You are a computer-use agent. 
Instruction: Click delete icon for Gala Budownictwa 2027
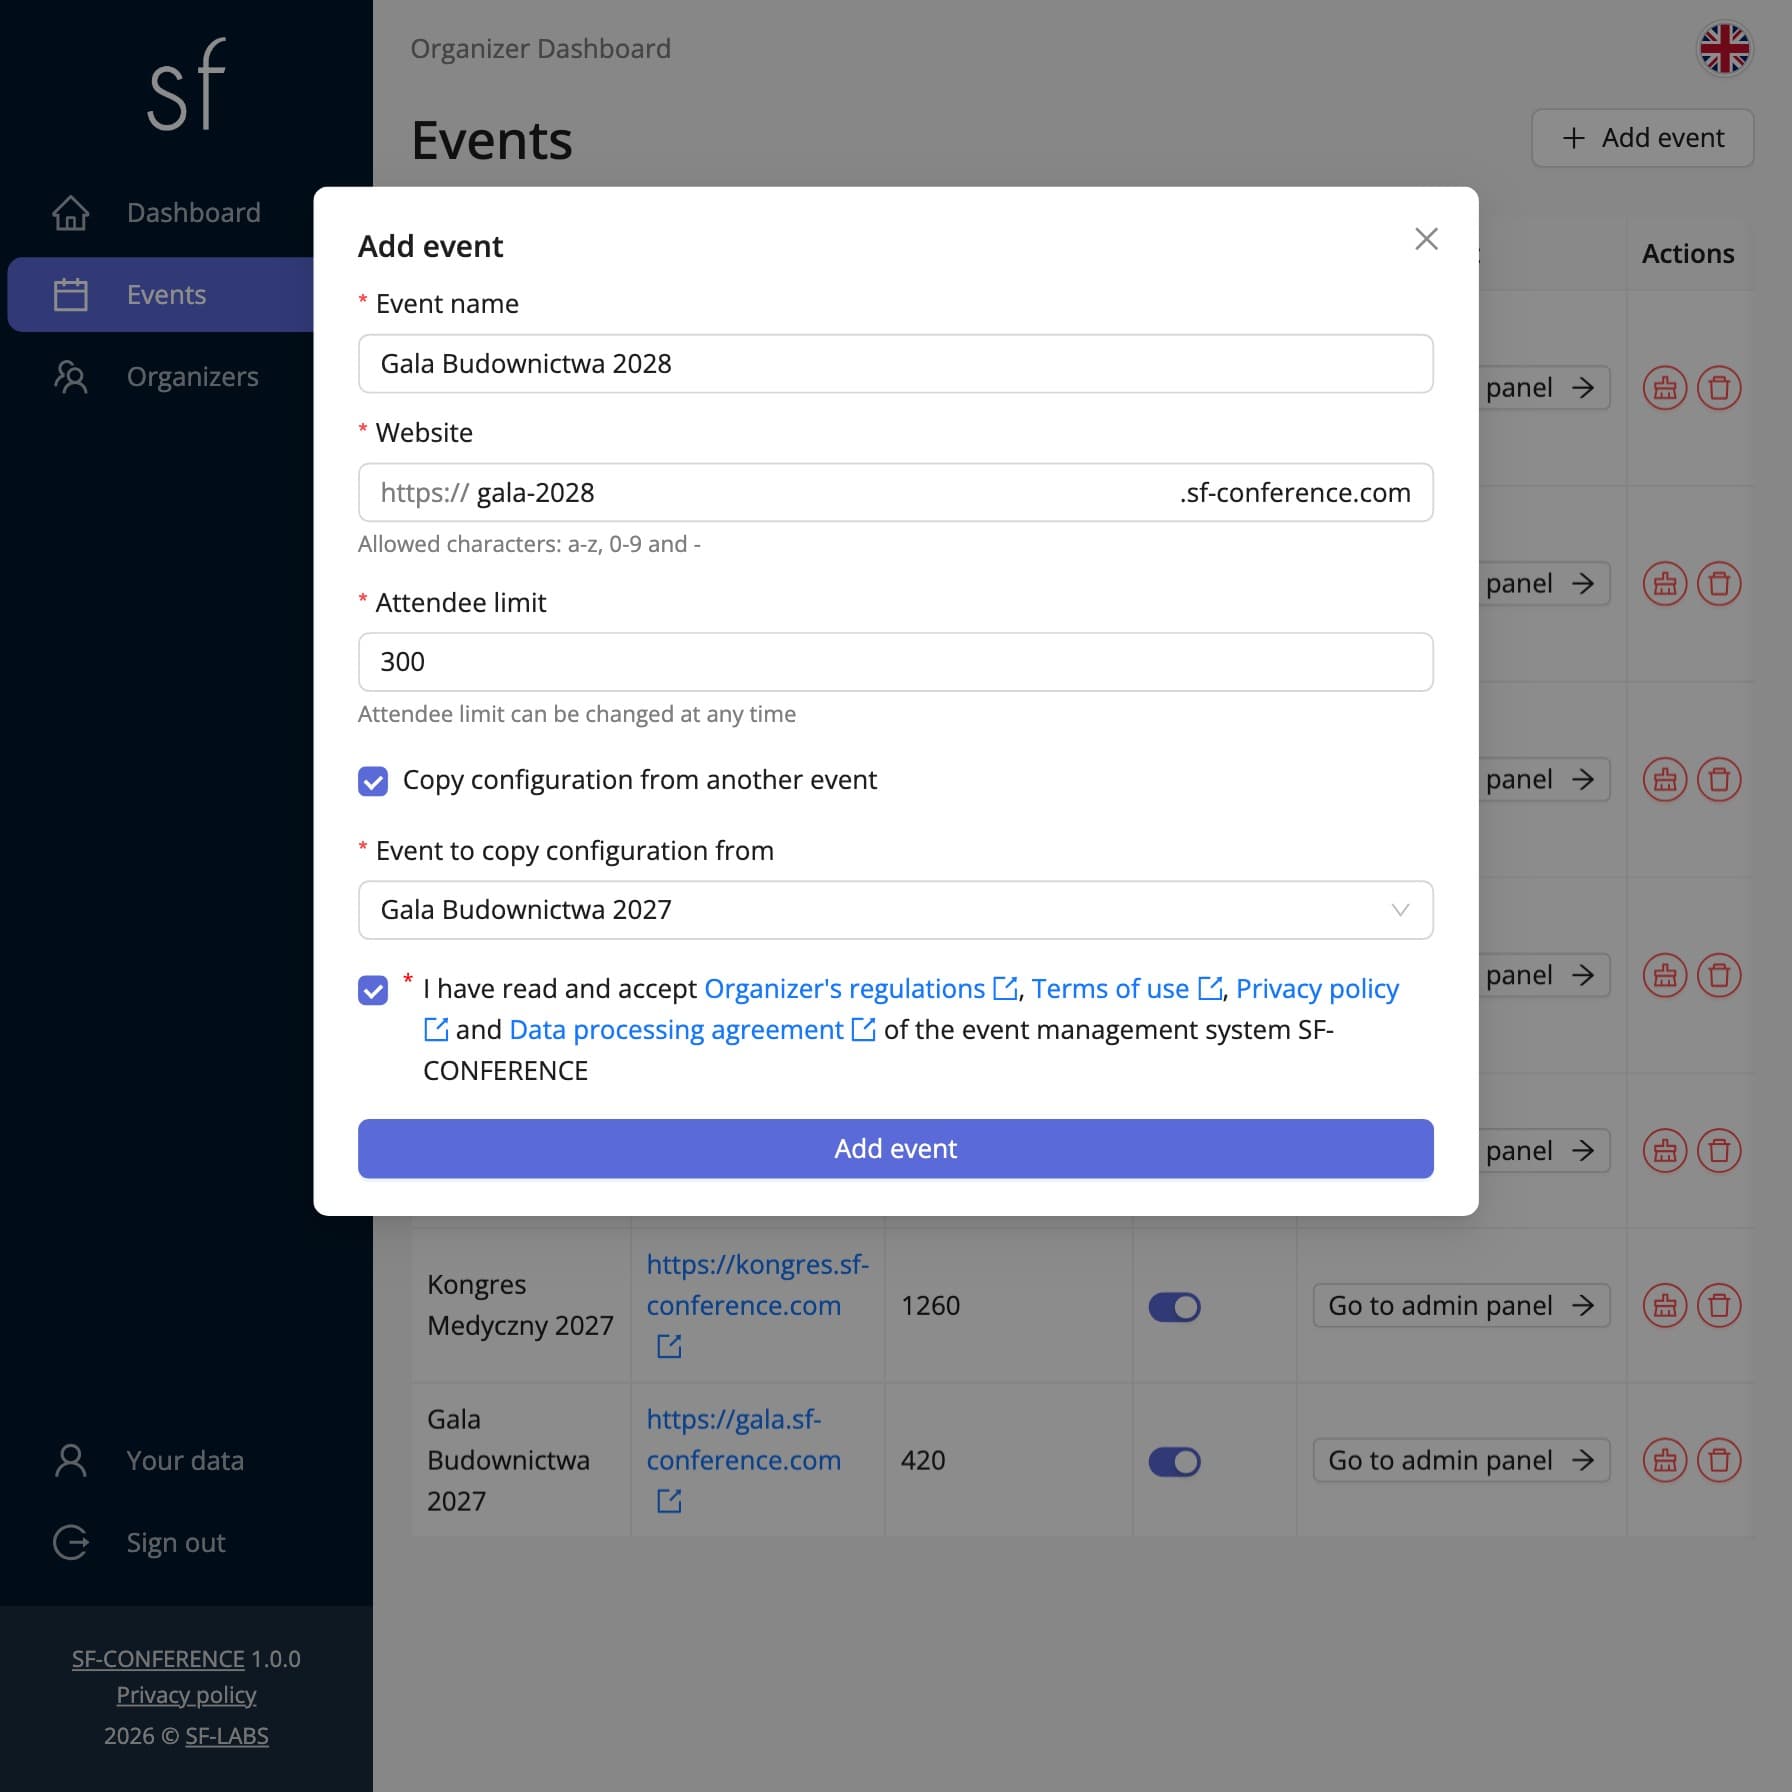[1719, 1461]
